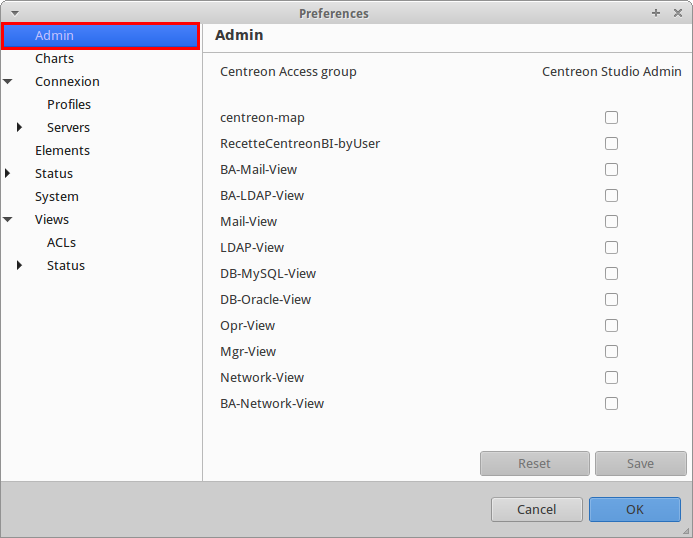Click the maximize plus icon in title bar

[x=656, y=13]
